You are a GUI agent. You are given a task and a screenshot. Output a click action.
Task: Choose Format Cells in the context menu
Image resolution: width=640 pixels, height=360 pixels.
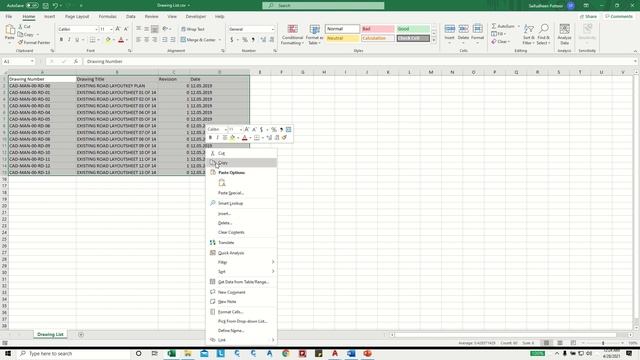pyautogui.click(x=241, y=312)
